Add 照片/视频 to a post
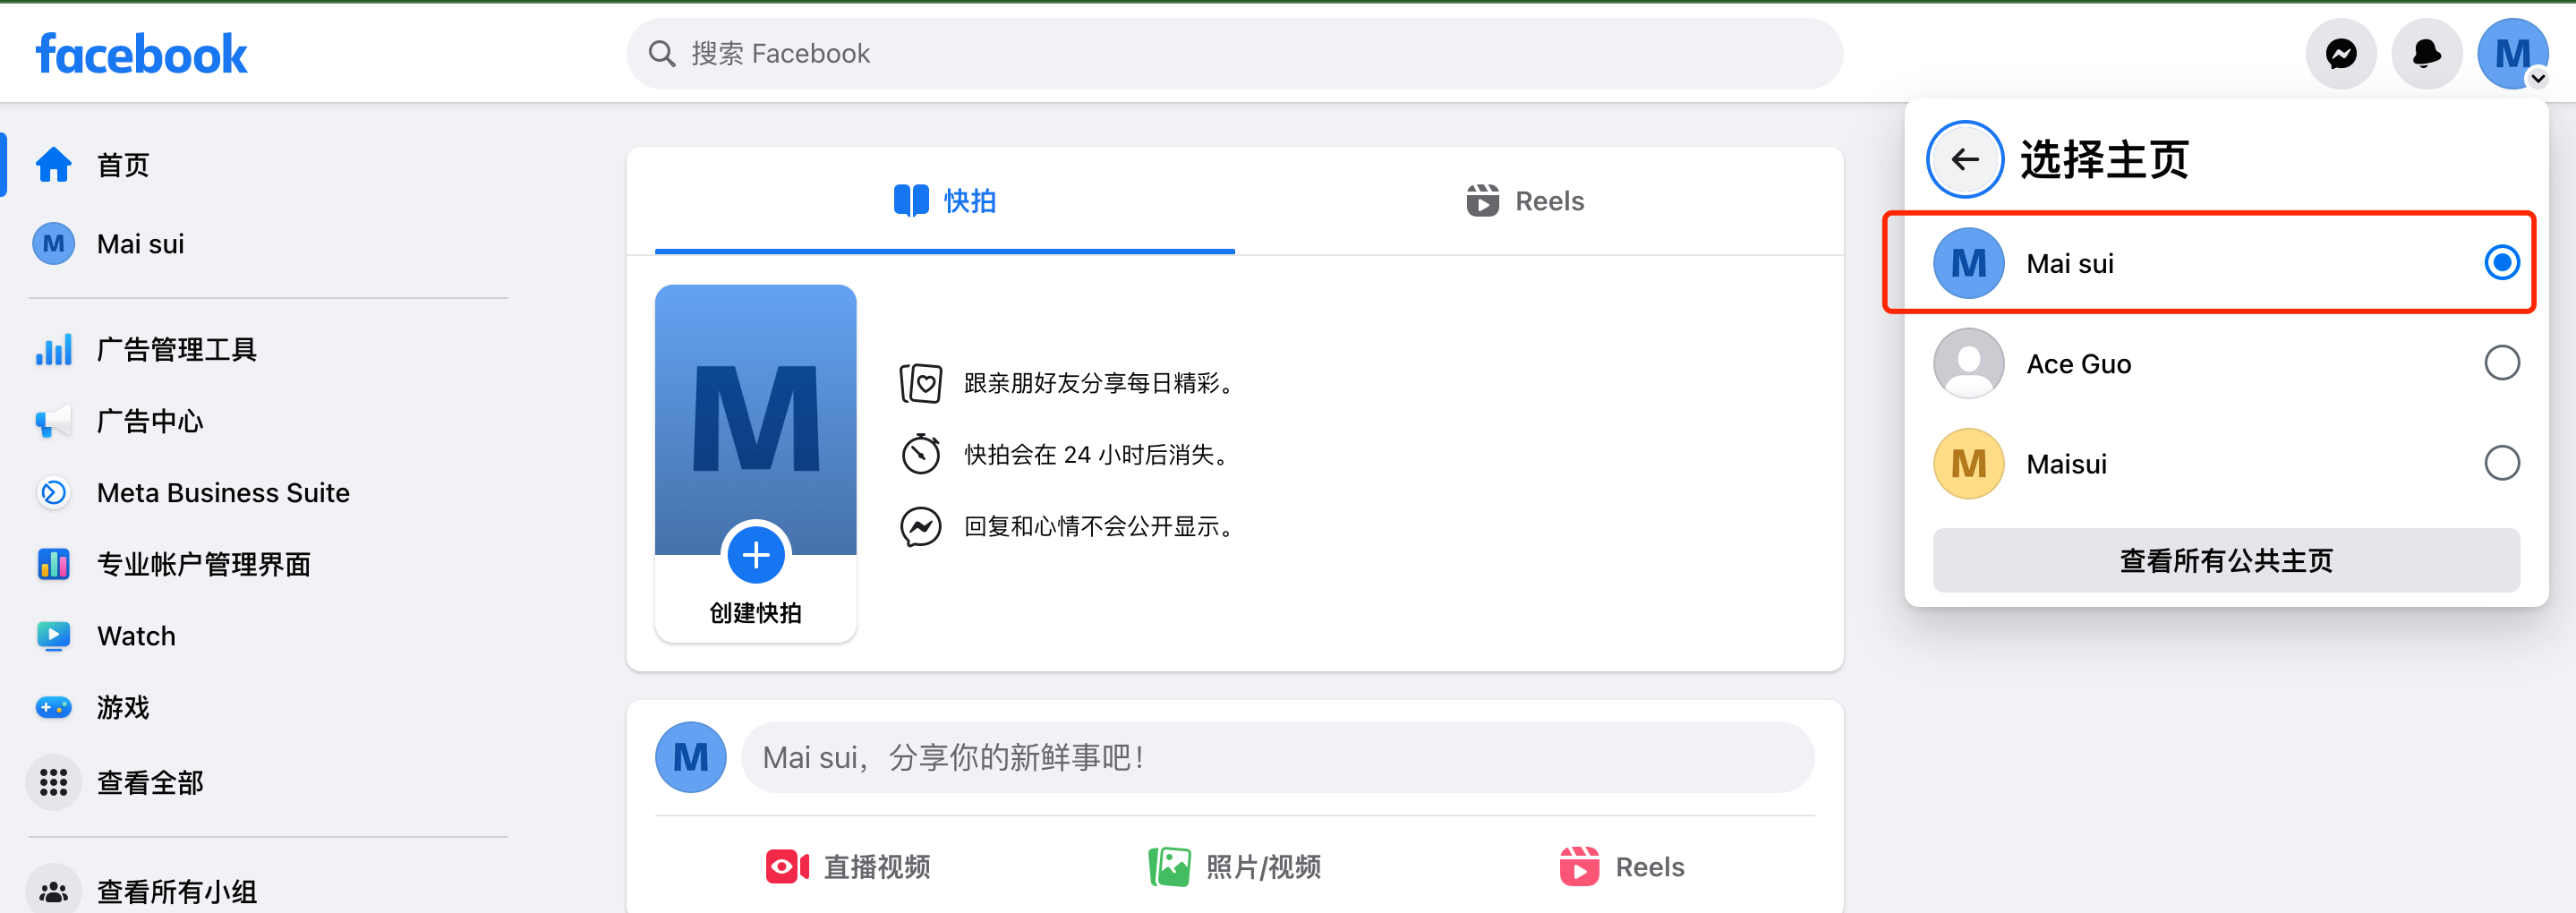The width and height of the screenshot is (2576, 913). tap(1235, 867)
